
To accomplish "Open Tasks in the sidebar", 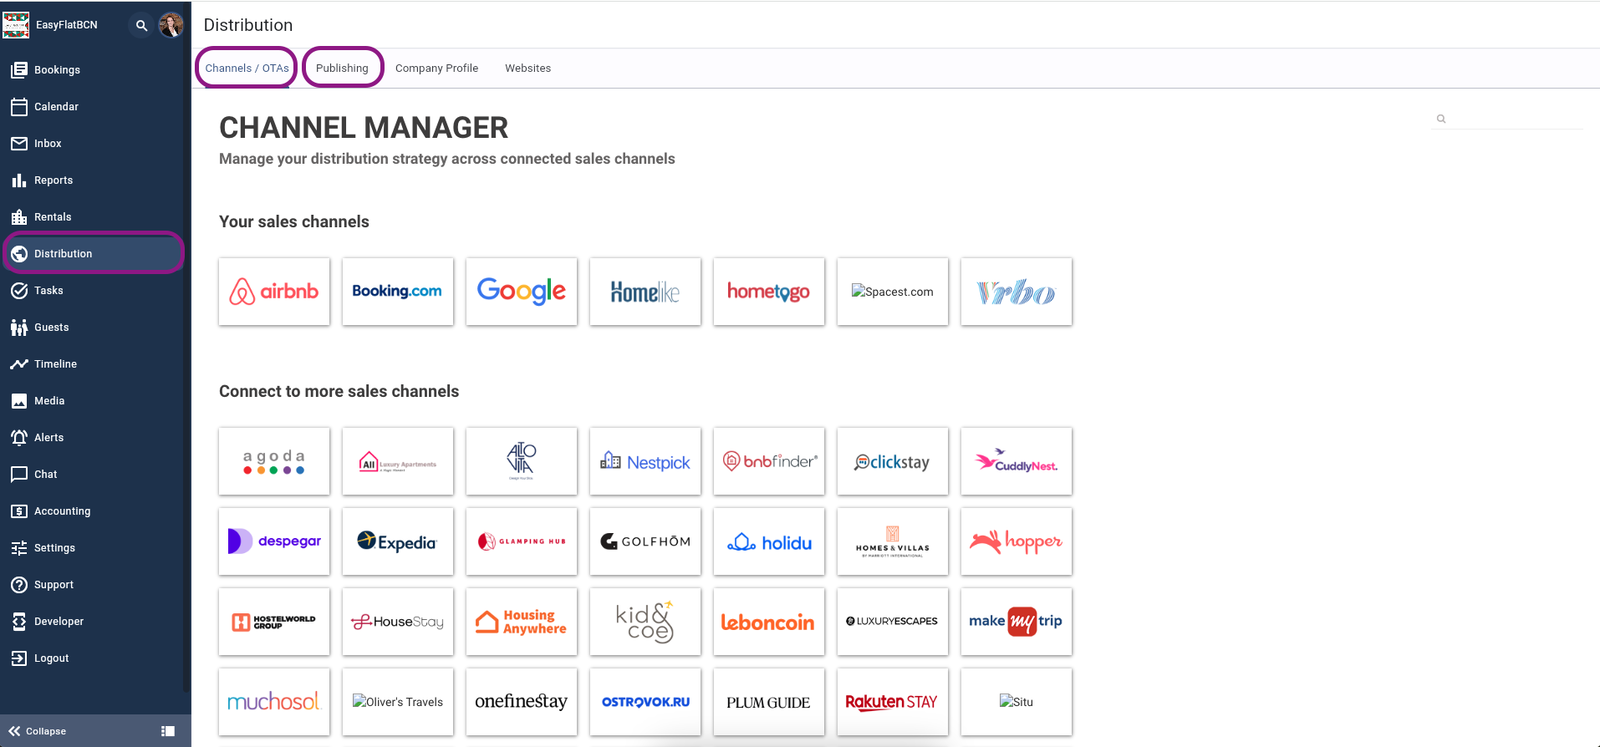I will 48,291.
